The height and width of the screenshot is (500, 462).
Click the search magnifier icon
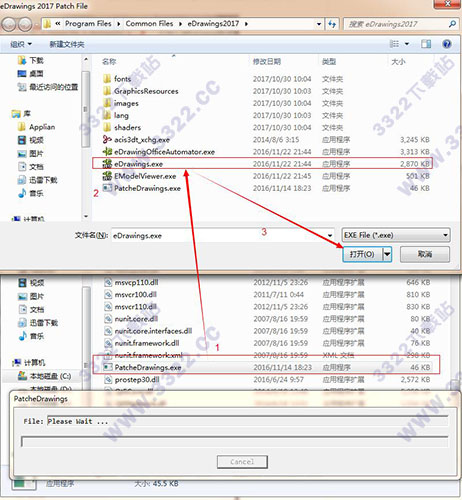click(452, 24)
